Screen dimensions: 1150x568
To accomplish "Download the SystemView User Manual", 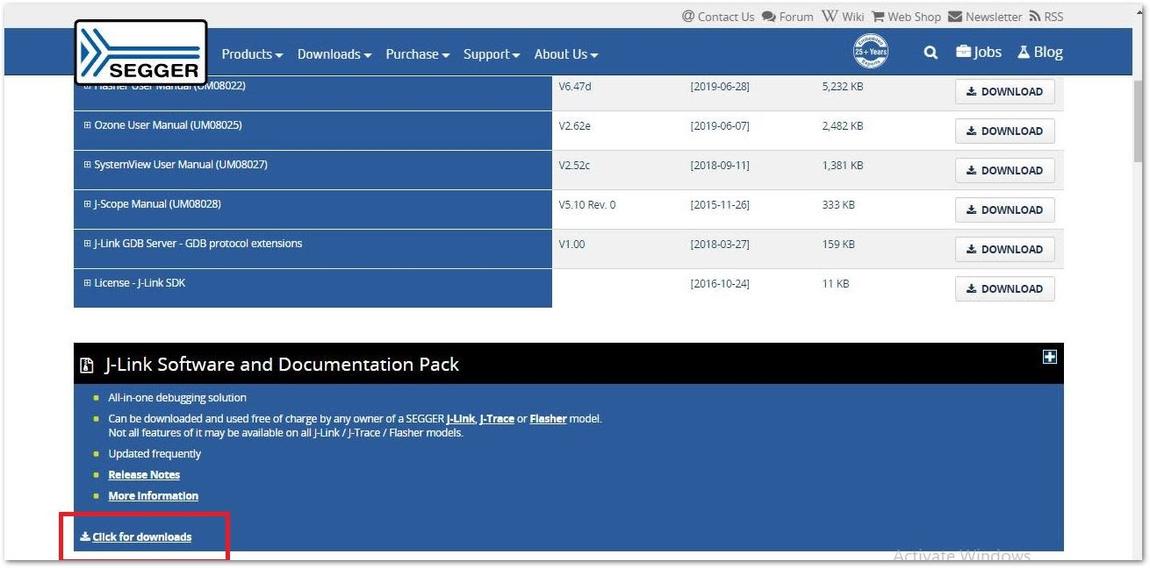I will pyautogui.click(x=1005, y=170).
